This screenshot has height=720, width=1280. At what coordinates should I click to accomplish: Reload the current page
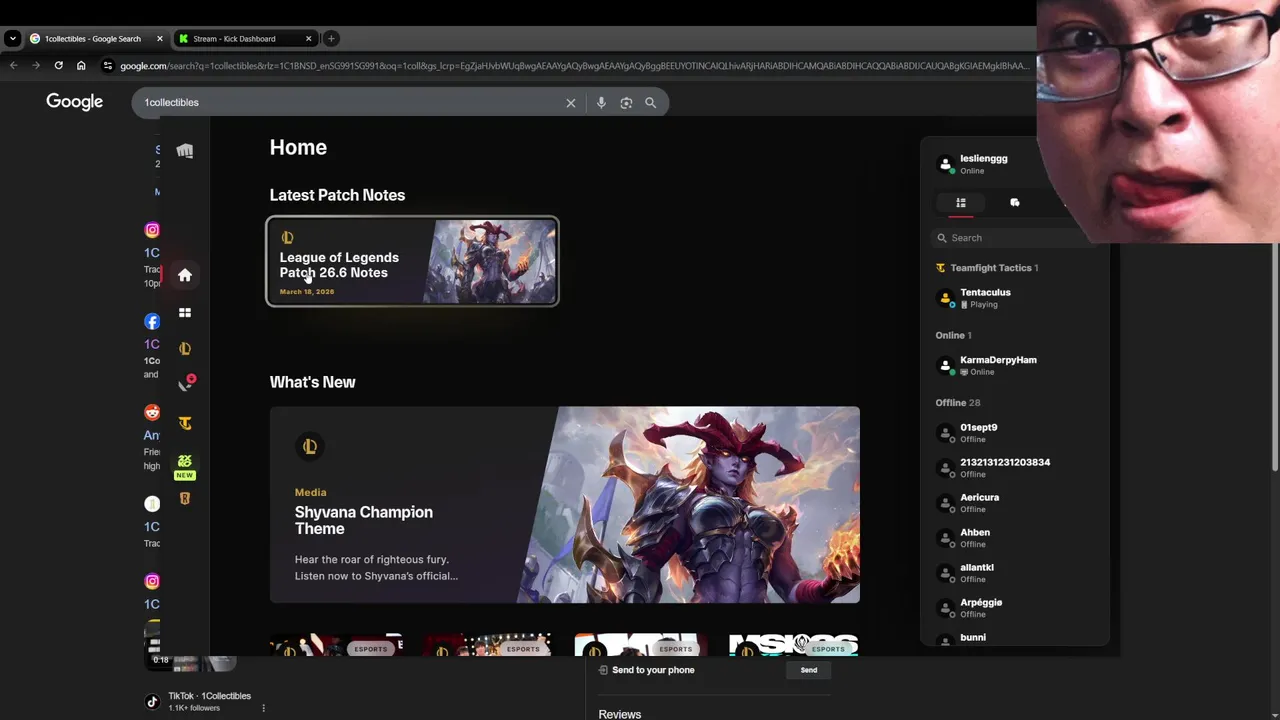click(x=58, y=66)
